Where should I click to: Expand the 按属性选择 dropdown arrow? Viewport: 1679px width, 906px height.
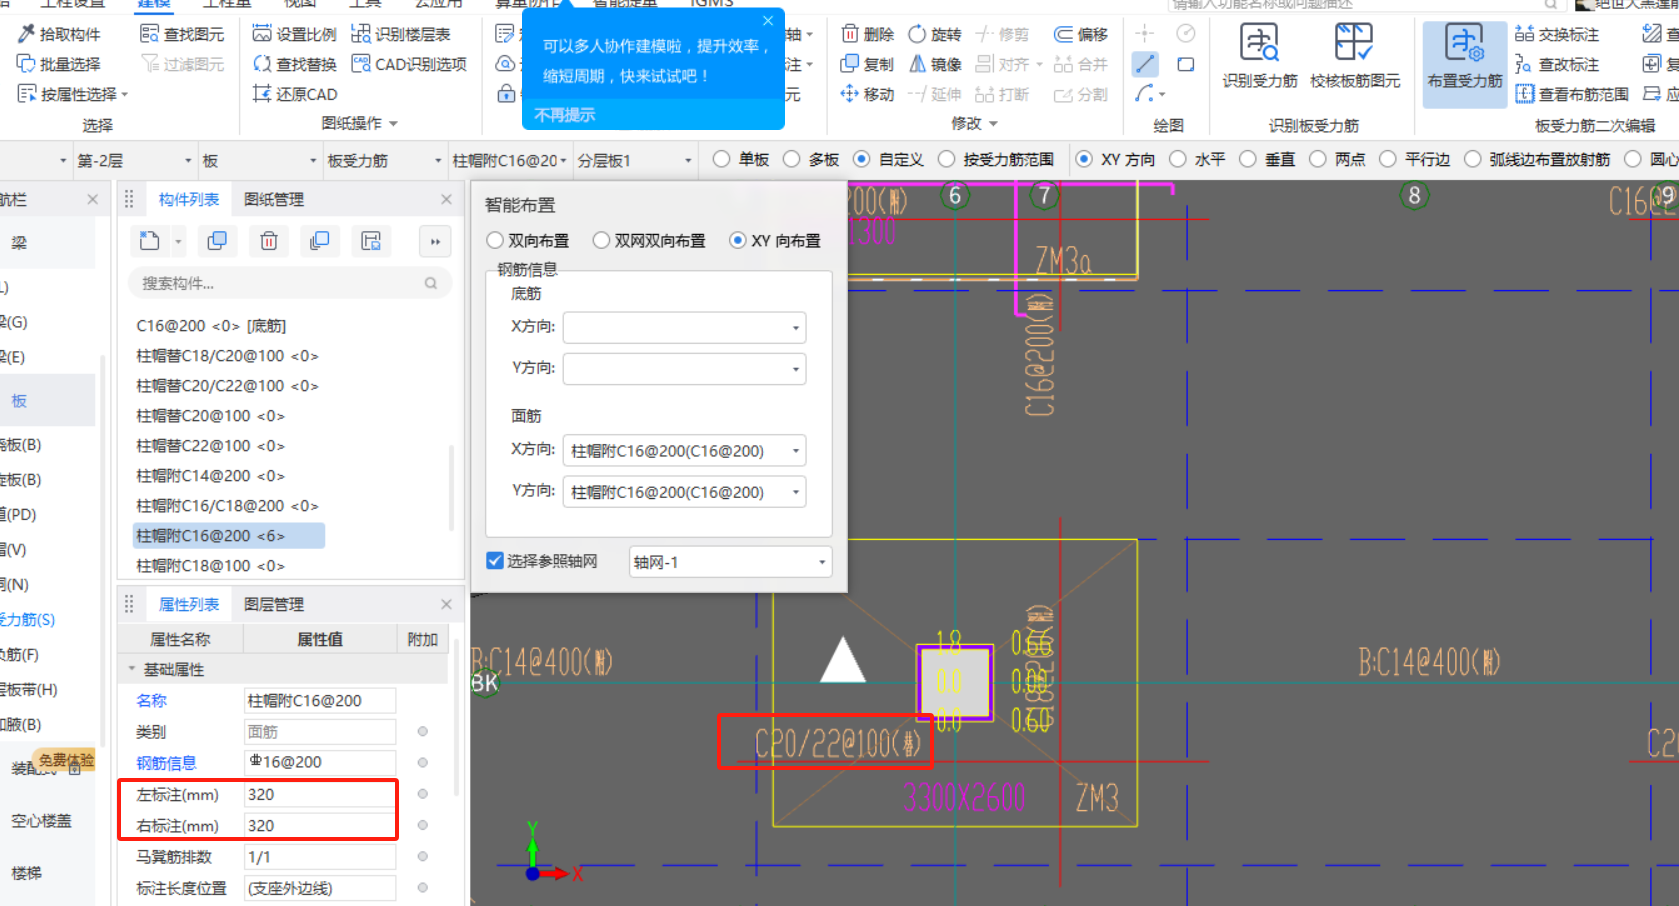click(125, 95)
